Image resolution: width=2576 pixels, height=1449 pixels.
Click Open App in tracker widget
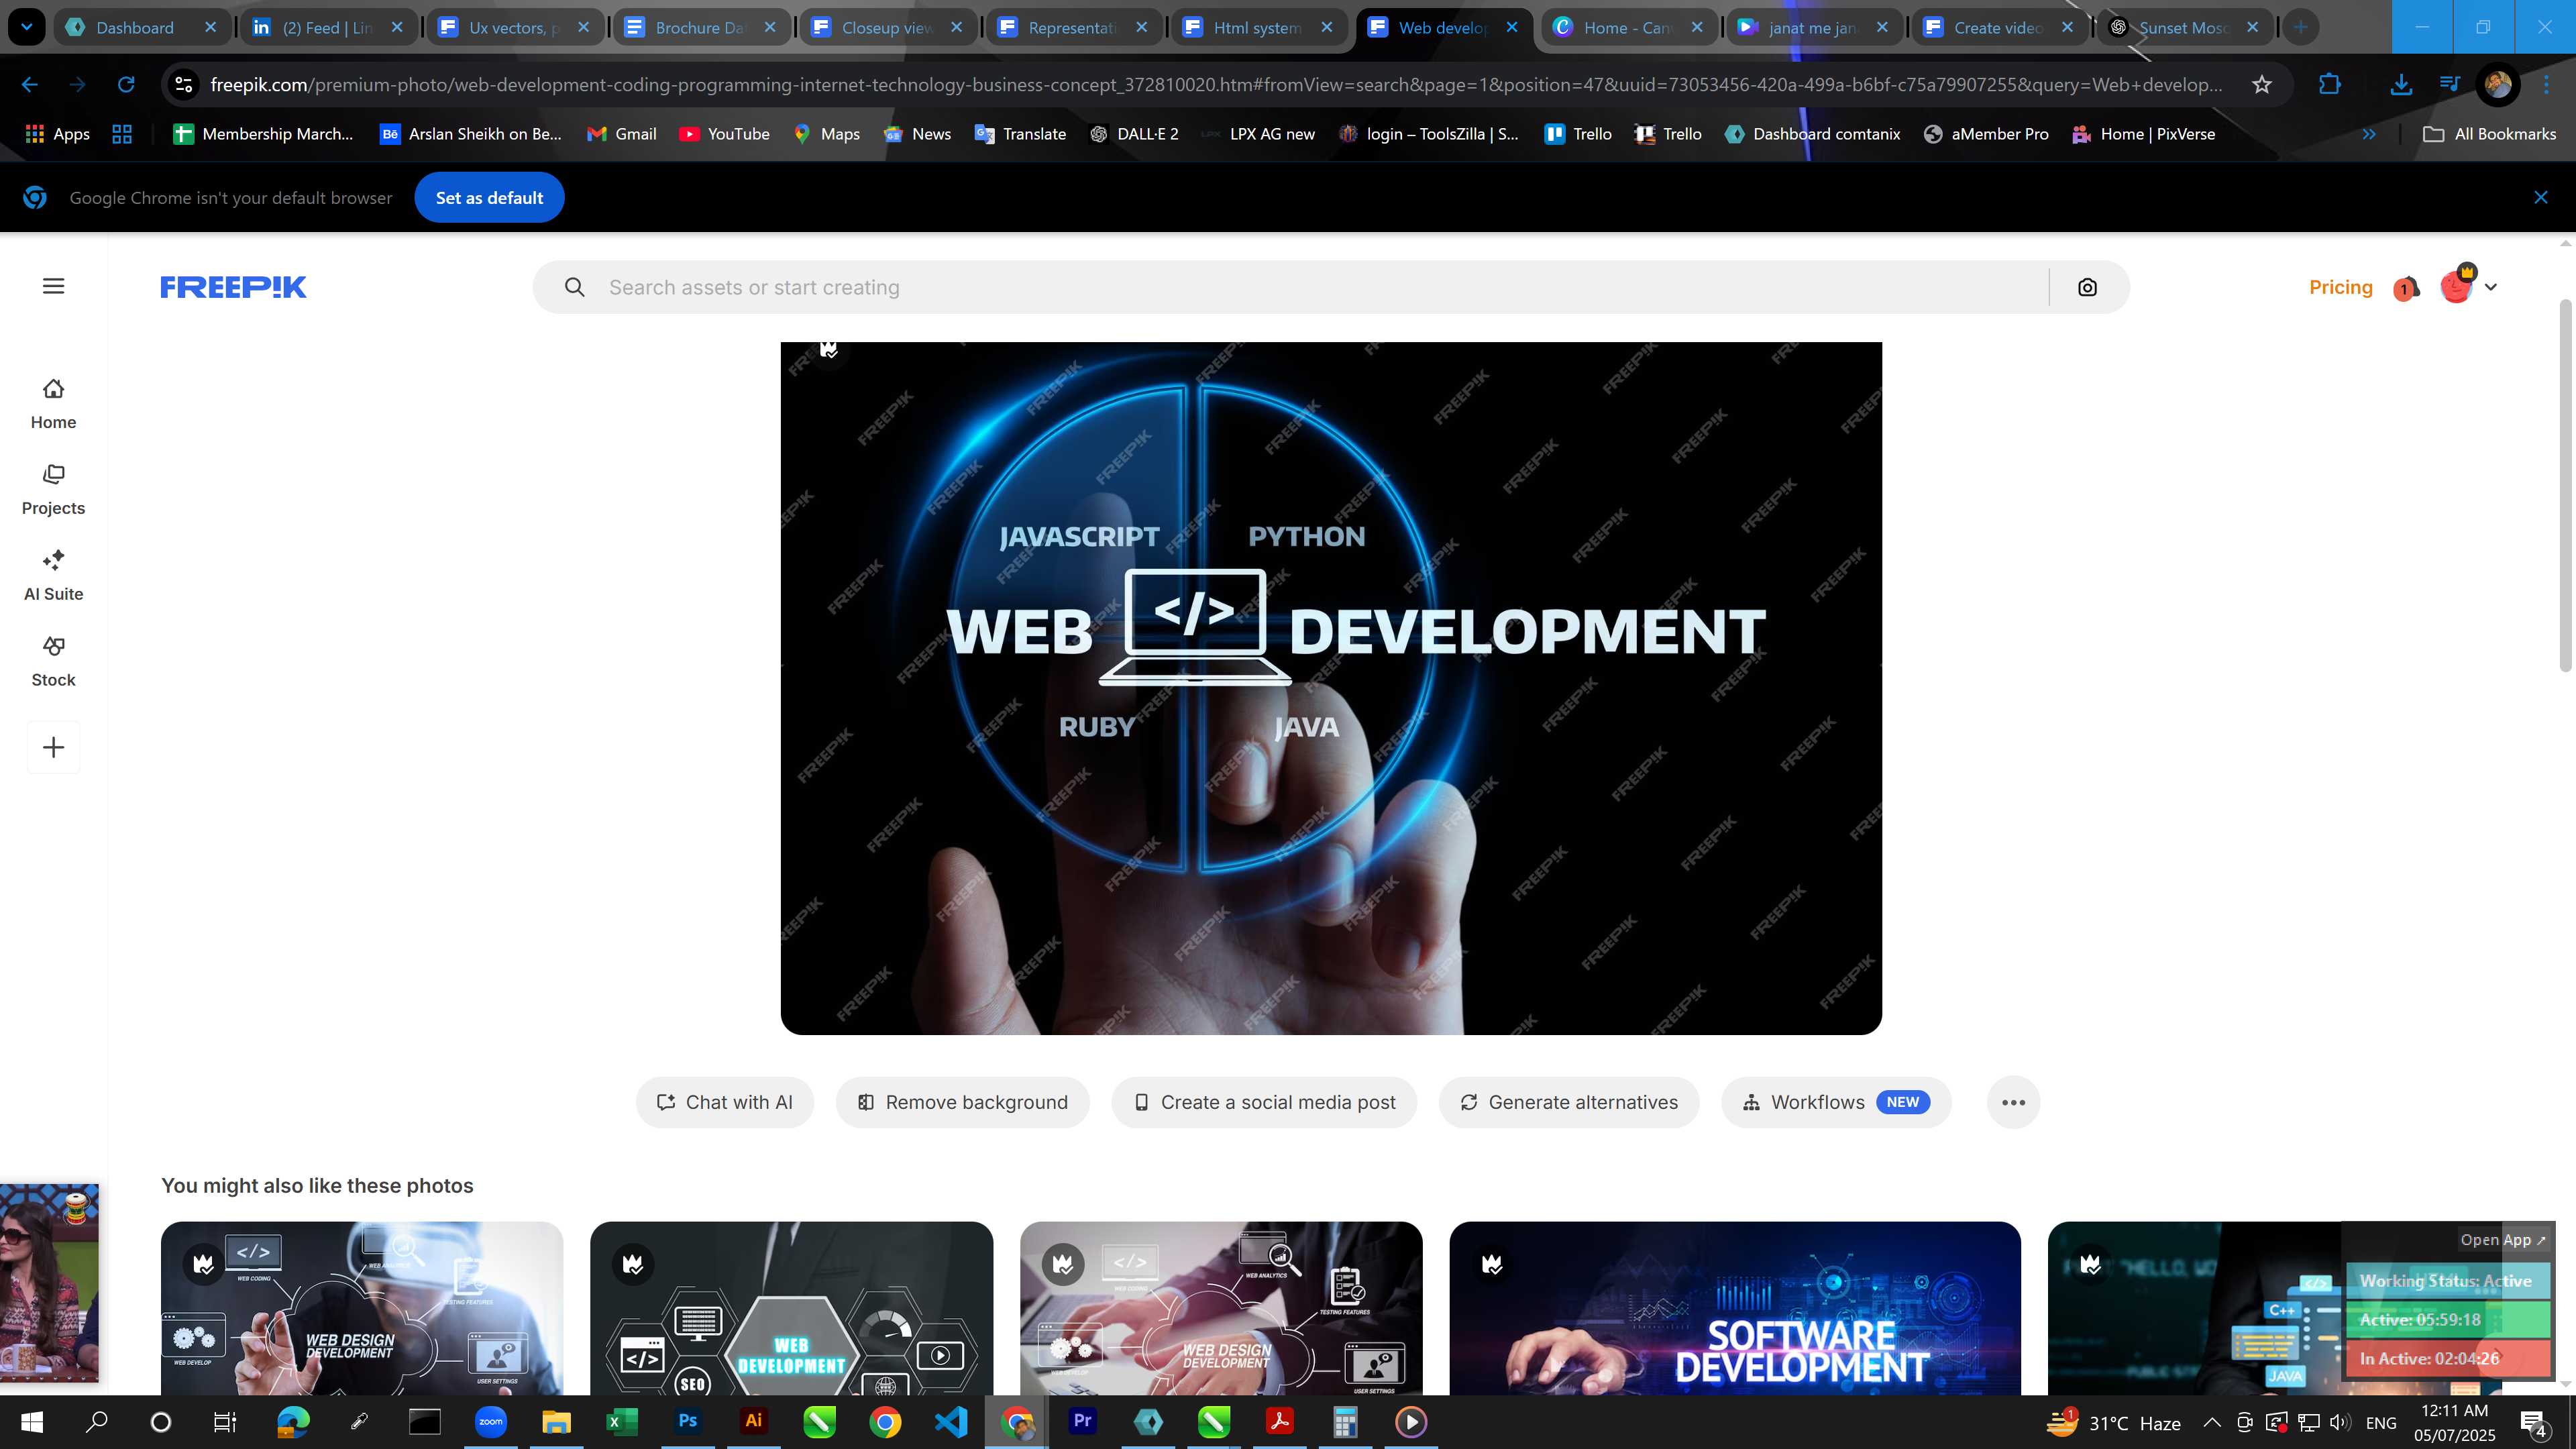point(2502,1239)
